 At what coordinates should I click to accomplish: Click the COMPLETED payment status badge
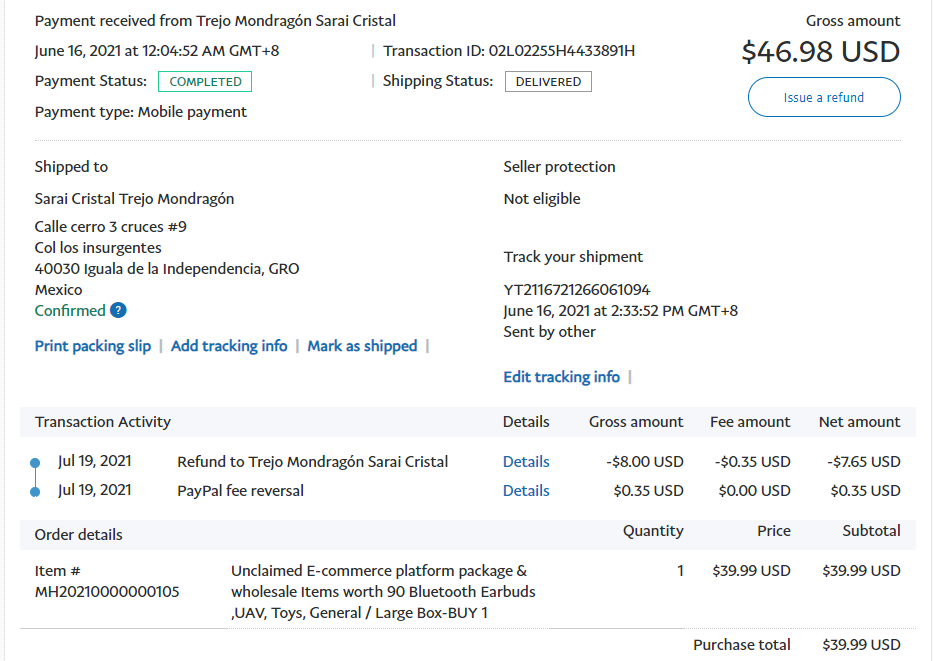click(205, 82)
